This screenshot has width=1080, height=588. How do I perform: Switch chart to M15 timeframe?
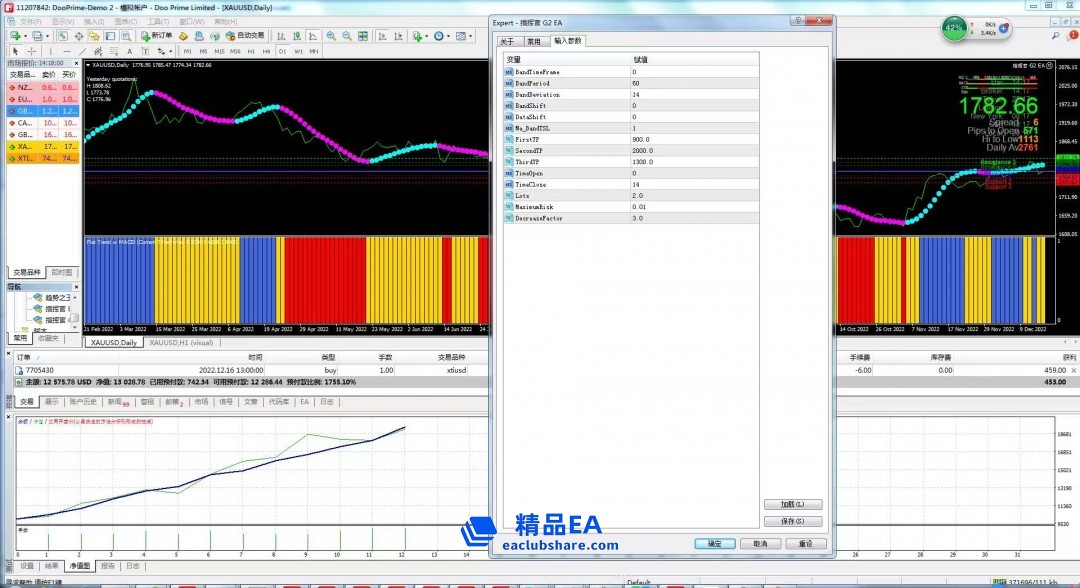(x=219, y=51)
